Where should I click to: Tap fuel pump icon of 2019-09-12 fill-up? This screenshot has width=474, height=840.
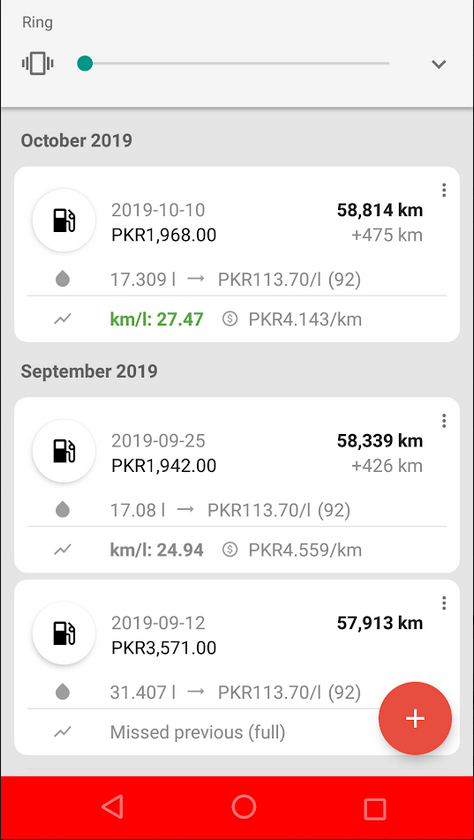point(64,633)
